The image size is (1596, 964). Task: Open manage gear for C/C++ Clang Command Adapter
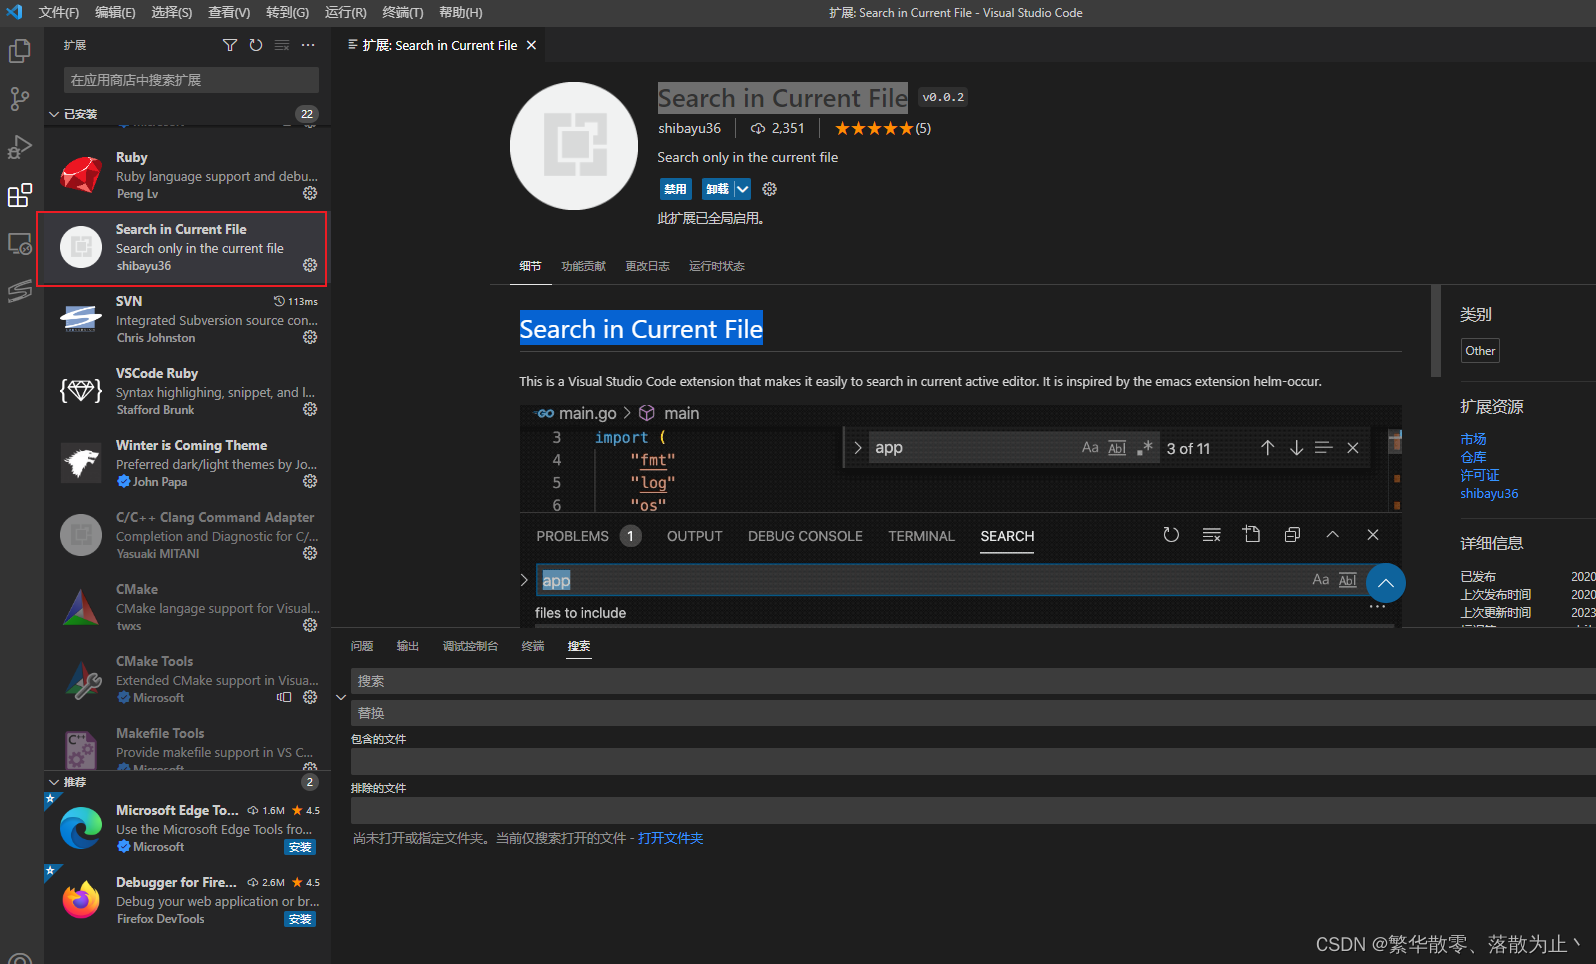310,553
